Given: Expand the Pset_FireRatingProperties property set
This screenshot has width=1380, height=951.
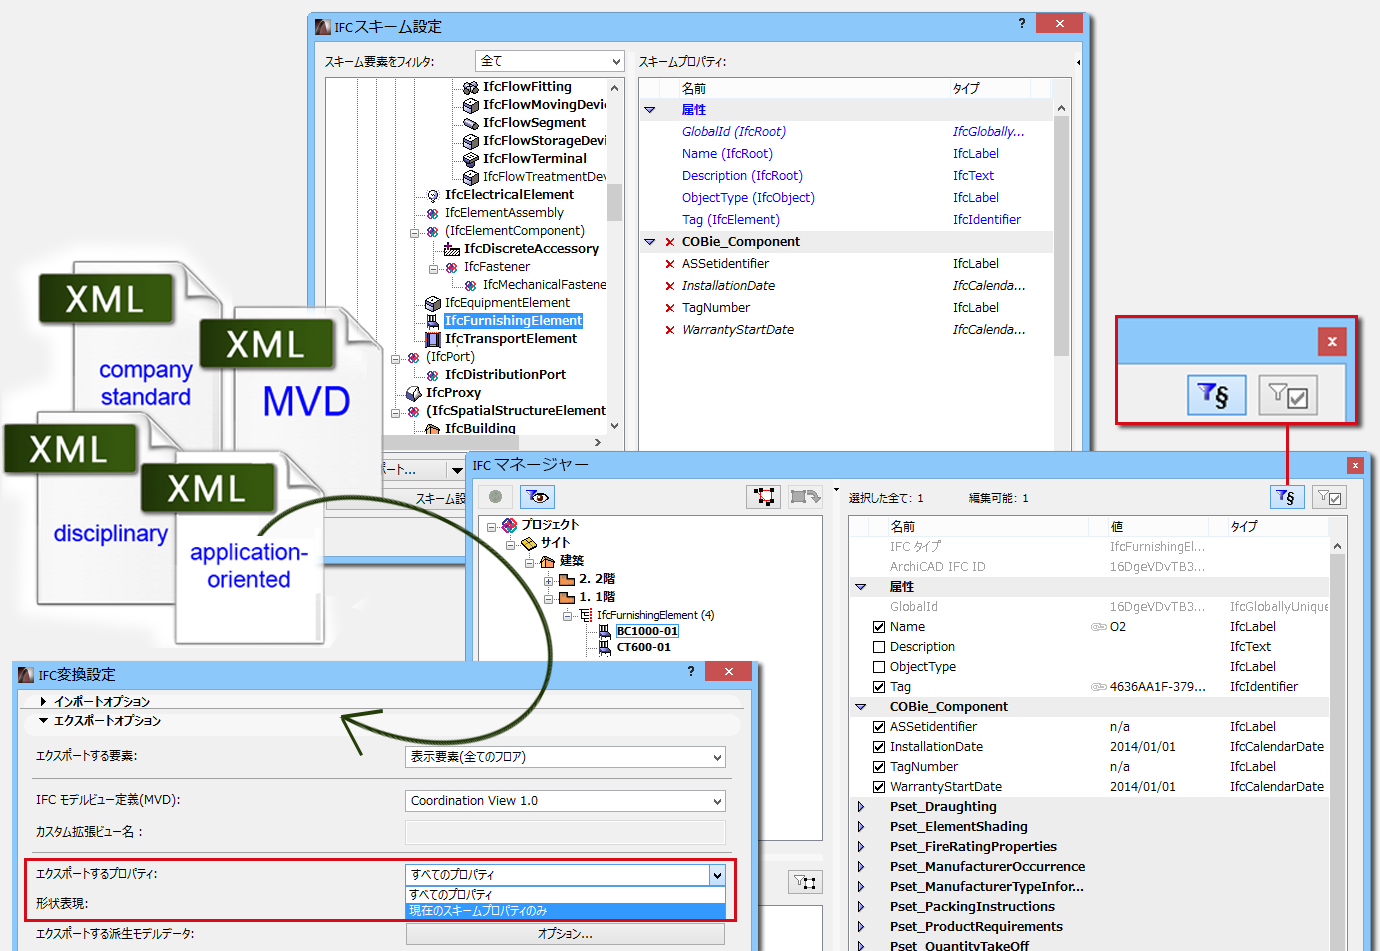Looking at the screenshot, I should (x=861, y=847).
